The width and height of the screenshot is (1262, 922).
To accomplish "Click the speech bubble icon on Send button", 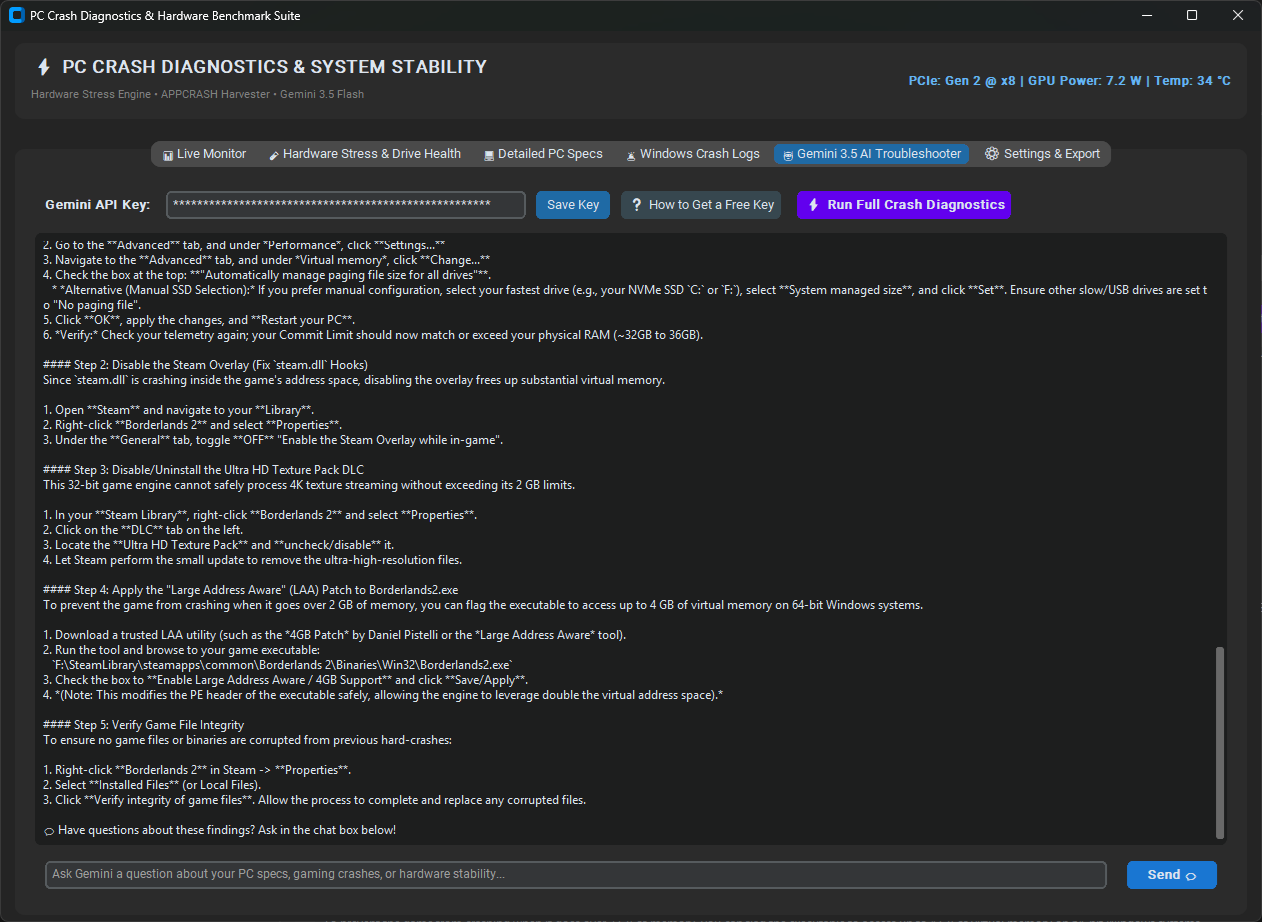I will pyautogui.click(x=1191, y=875).
